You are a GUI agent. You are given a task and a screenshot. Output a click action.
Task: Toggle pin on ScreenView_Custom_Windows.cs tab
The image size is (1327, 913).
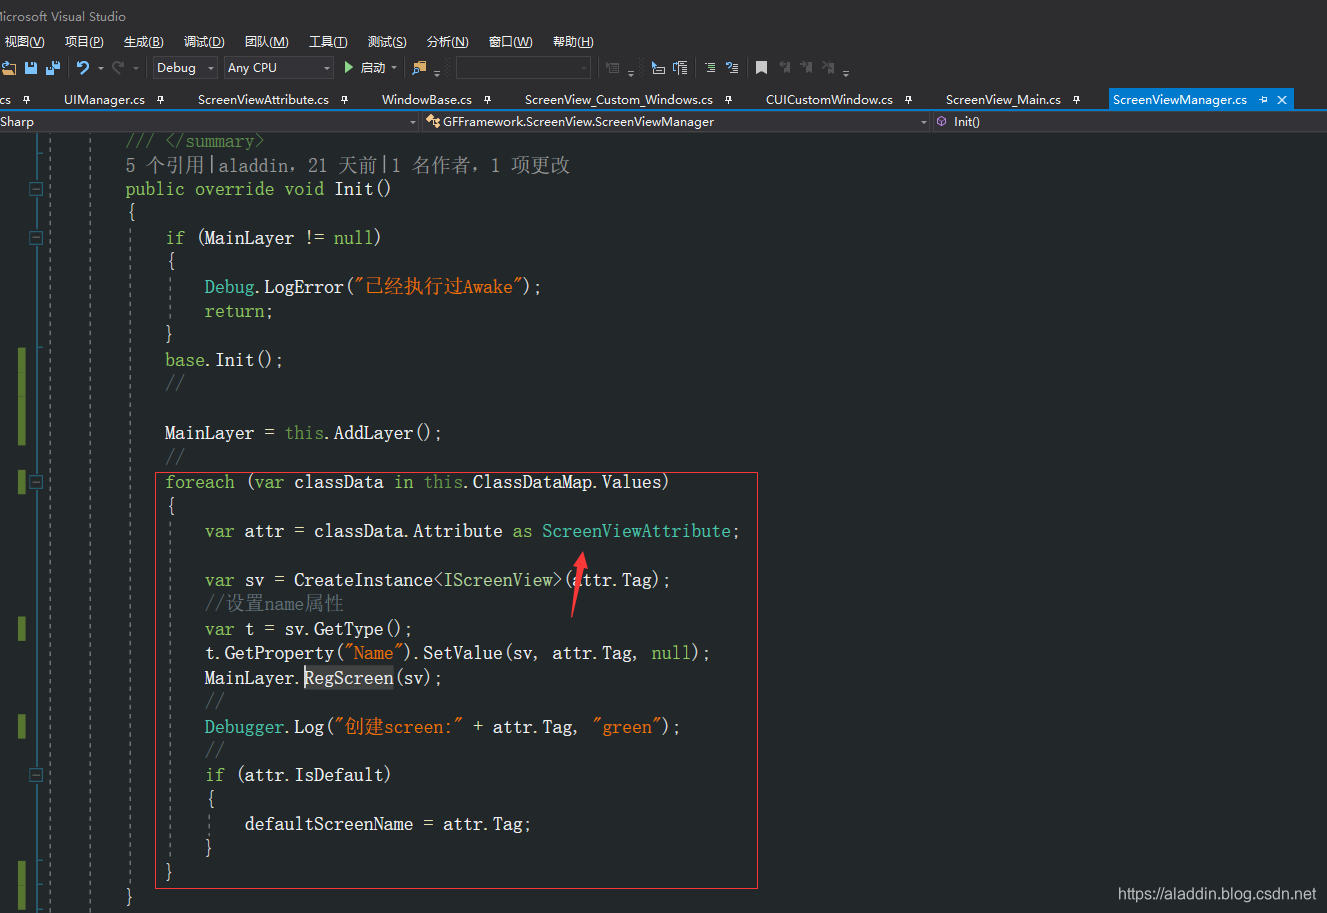(728, 100)
